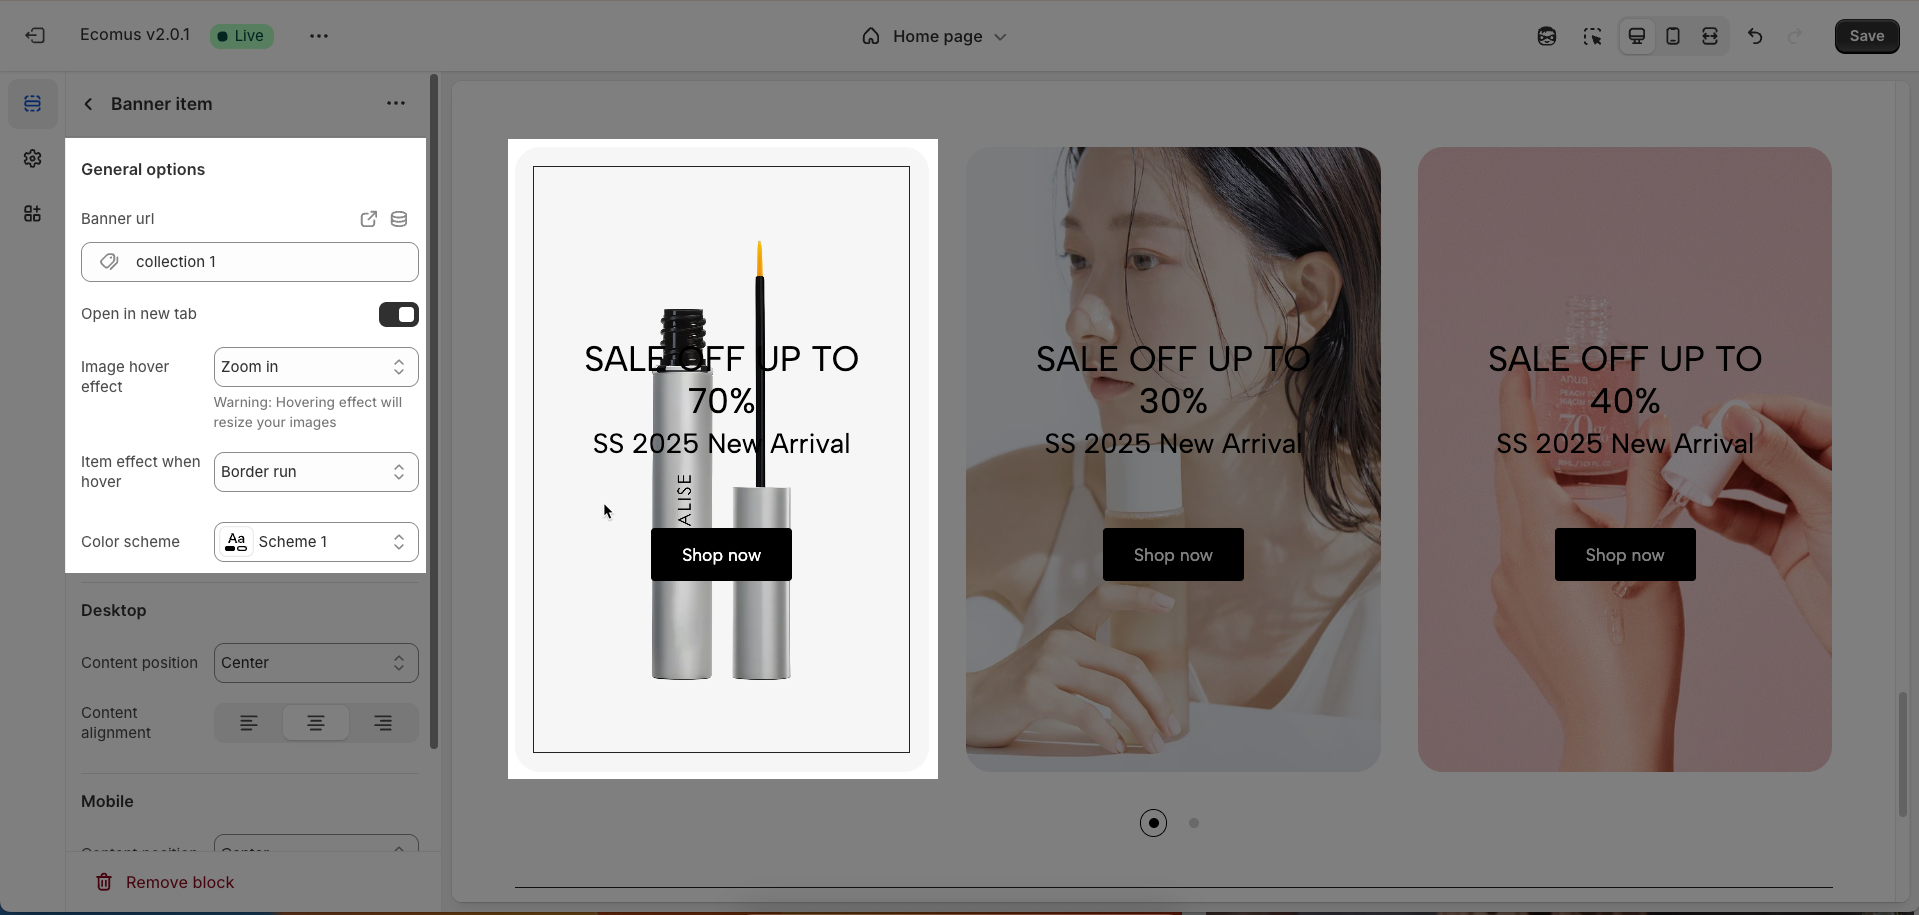
Task: Open the App embeds panel
Action: [x=33, y=214]
